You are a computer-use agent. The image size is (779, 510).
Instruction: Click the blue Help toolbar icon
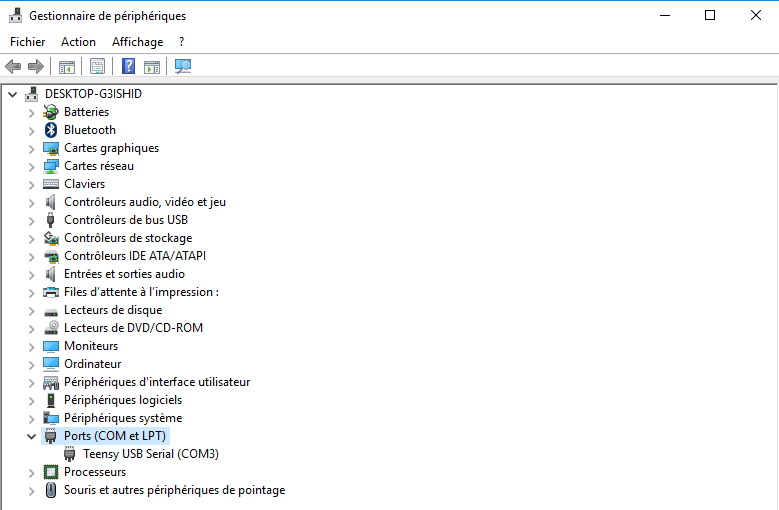click(128, 66)
